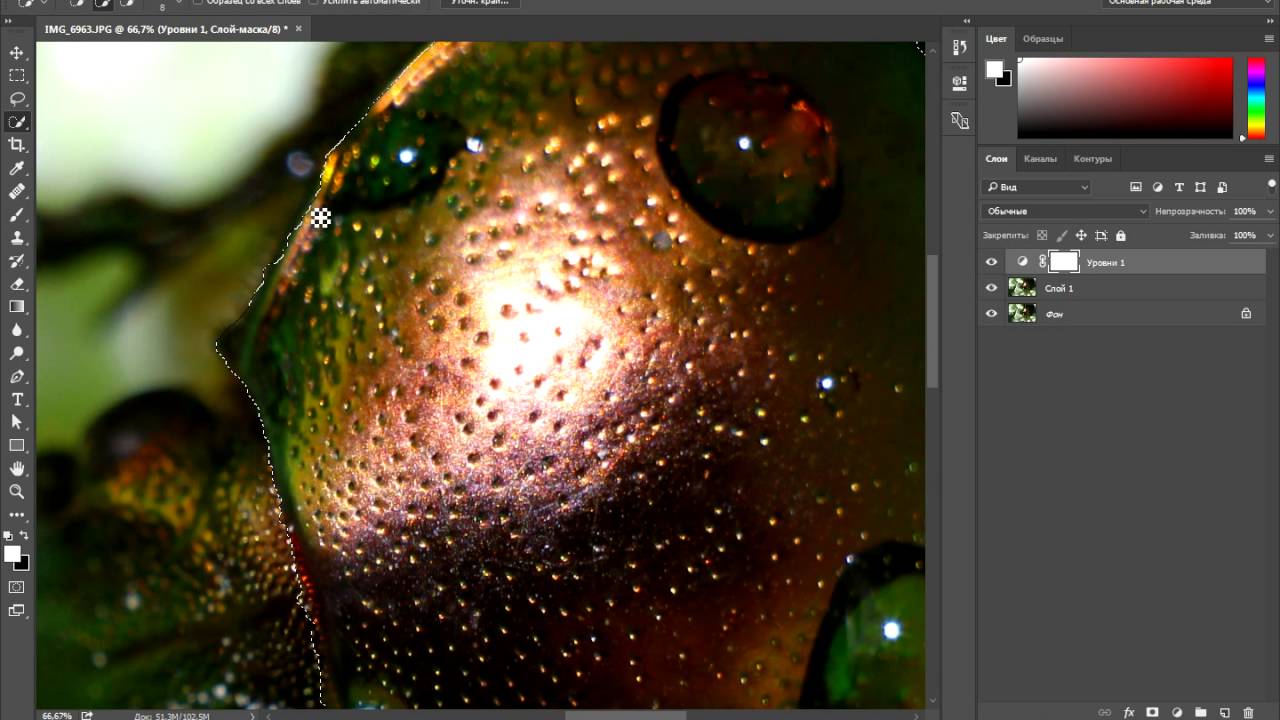Select the Brush tool

(x=17, y=214)
